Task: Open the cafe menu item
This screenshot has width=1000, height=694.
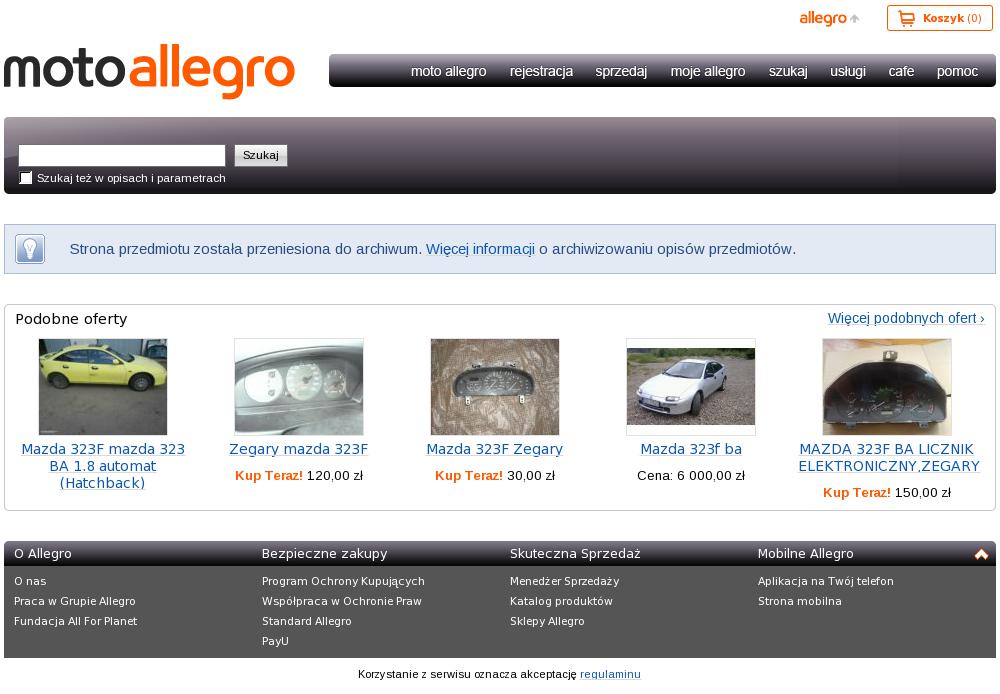Action: point(901,71)
